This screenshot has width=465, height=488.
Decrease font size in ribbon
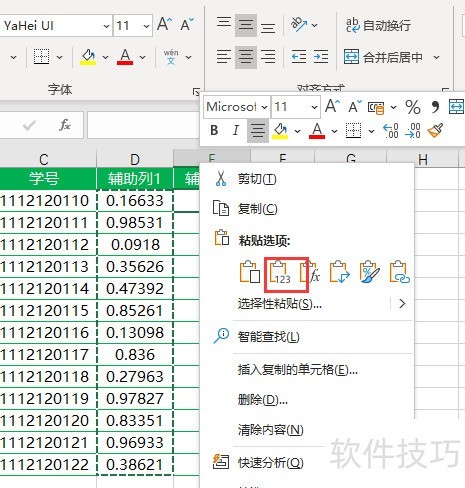tap(187, 24)
